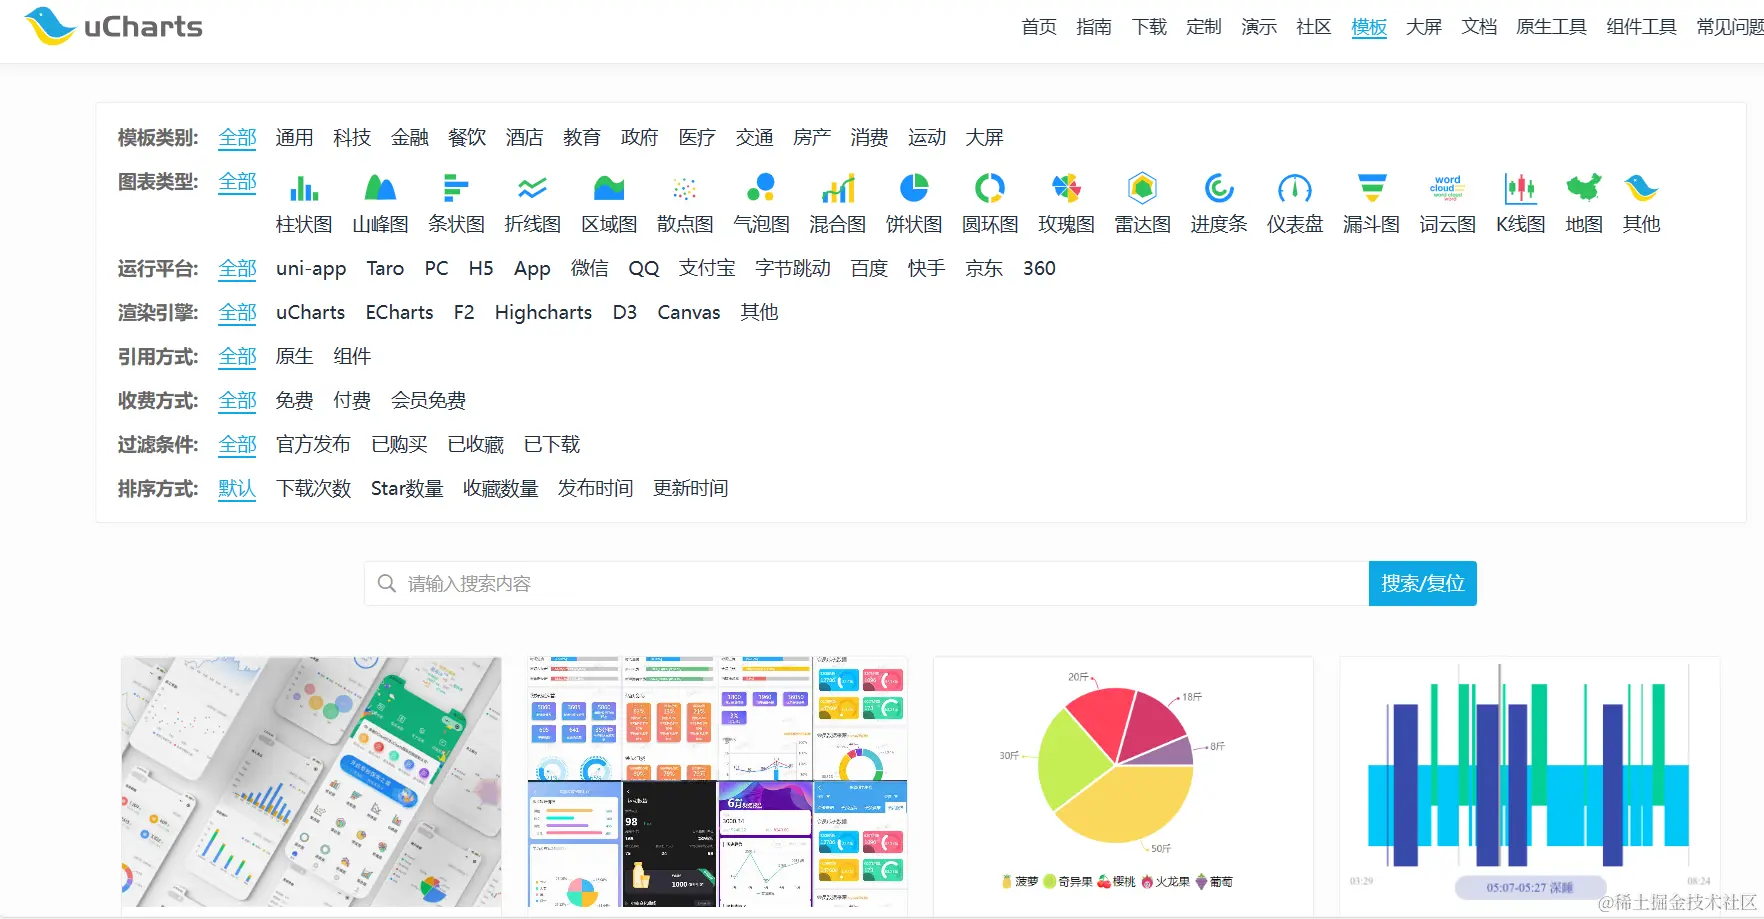Open the 组件工具 nav item
The height and width of the screenshot is (919, 1764).
1642,27
